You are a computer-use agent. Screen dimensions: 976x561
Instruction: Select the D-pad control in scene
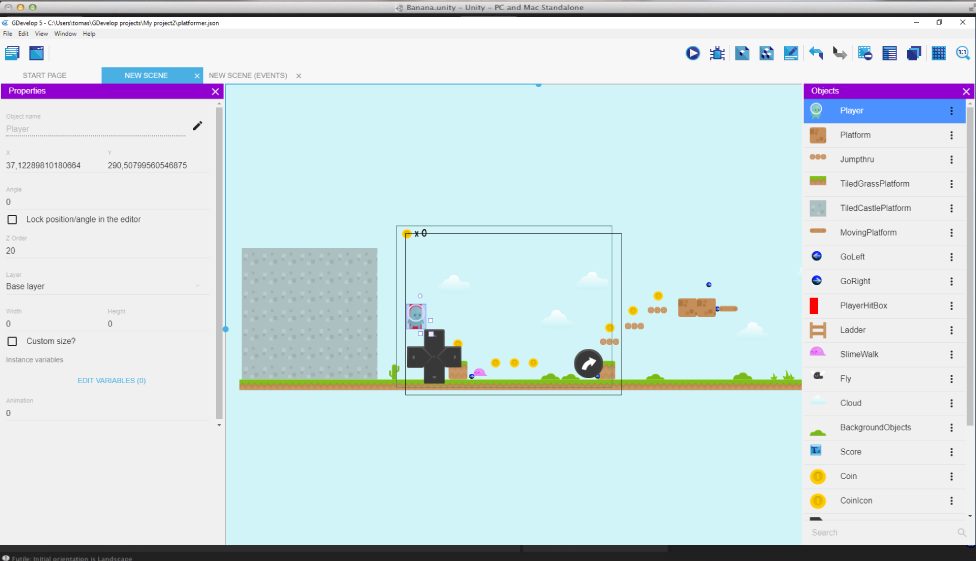434,356
